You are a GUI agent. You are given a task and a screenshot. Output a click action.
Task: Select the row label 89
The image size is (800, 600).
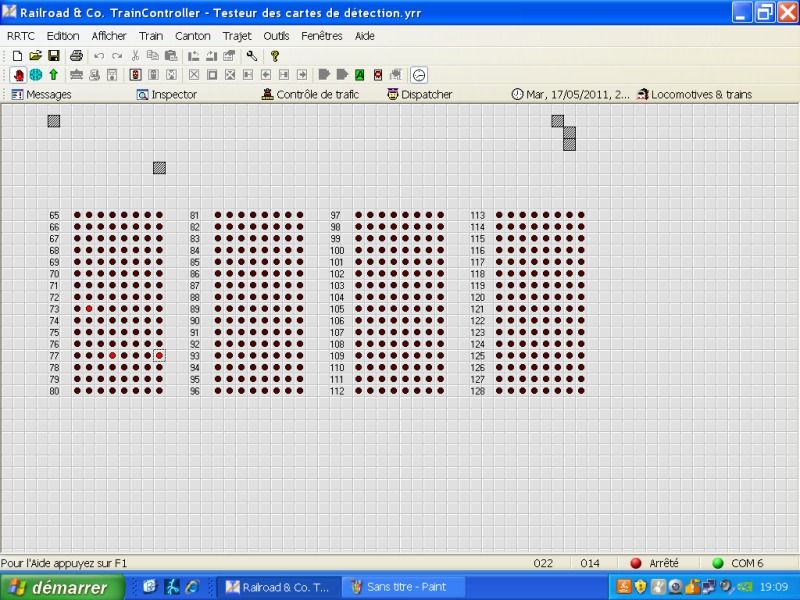195,309
